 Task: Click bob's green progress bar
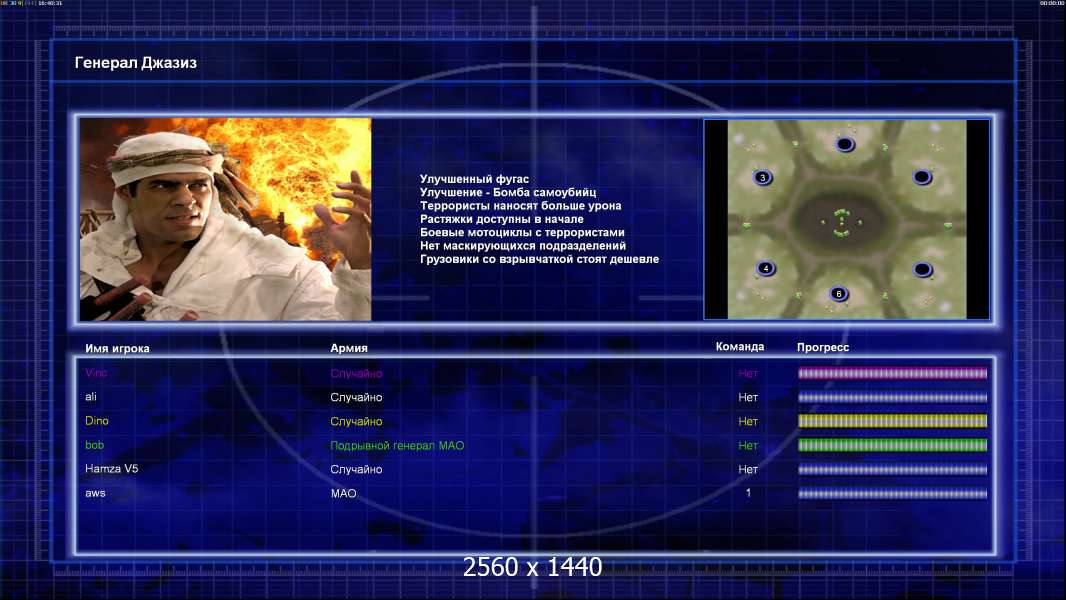[x=893, y=446]
